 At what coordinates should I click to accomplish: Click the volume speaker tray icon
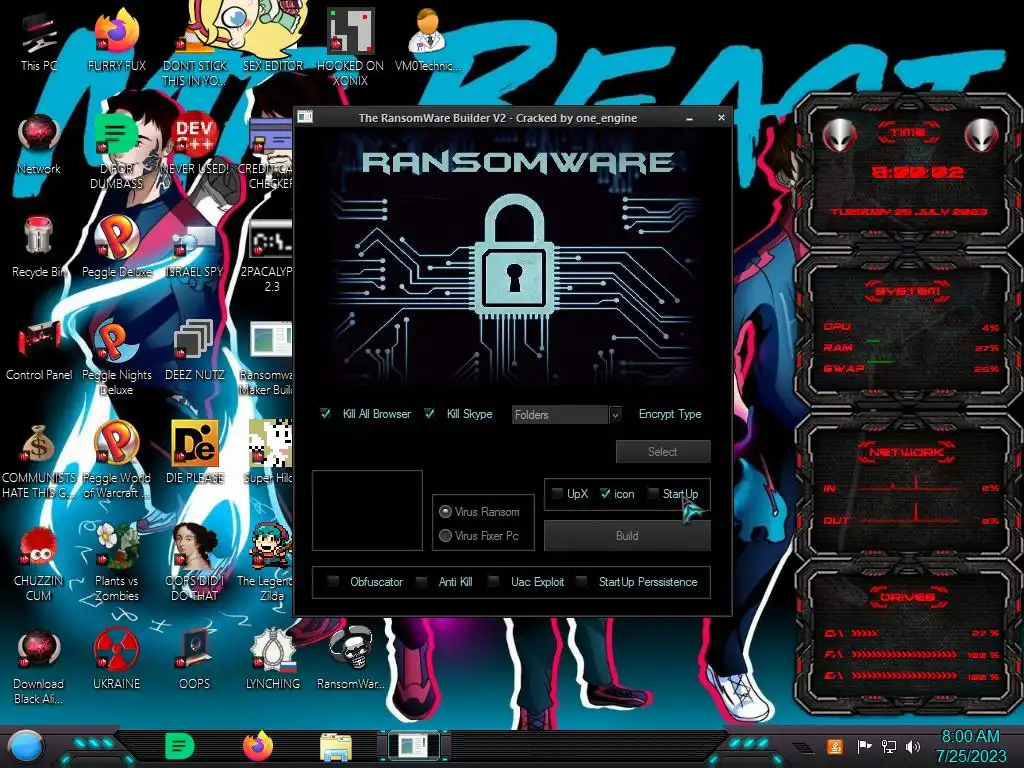pyautogui.click(x=913, y=746)
